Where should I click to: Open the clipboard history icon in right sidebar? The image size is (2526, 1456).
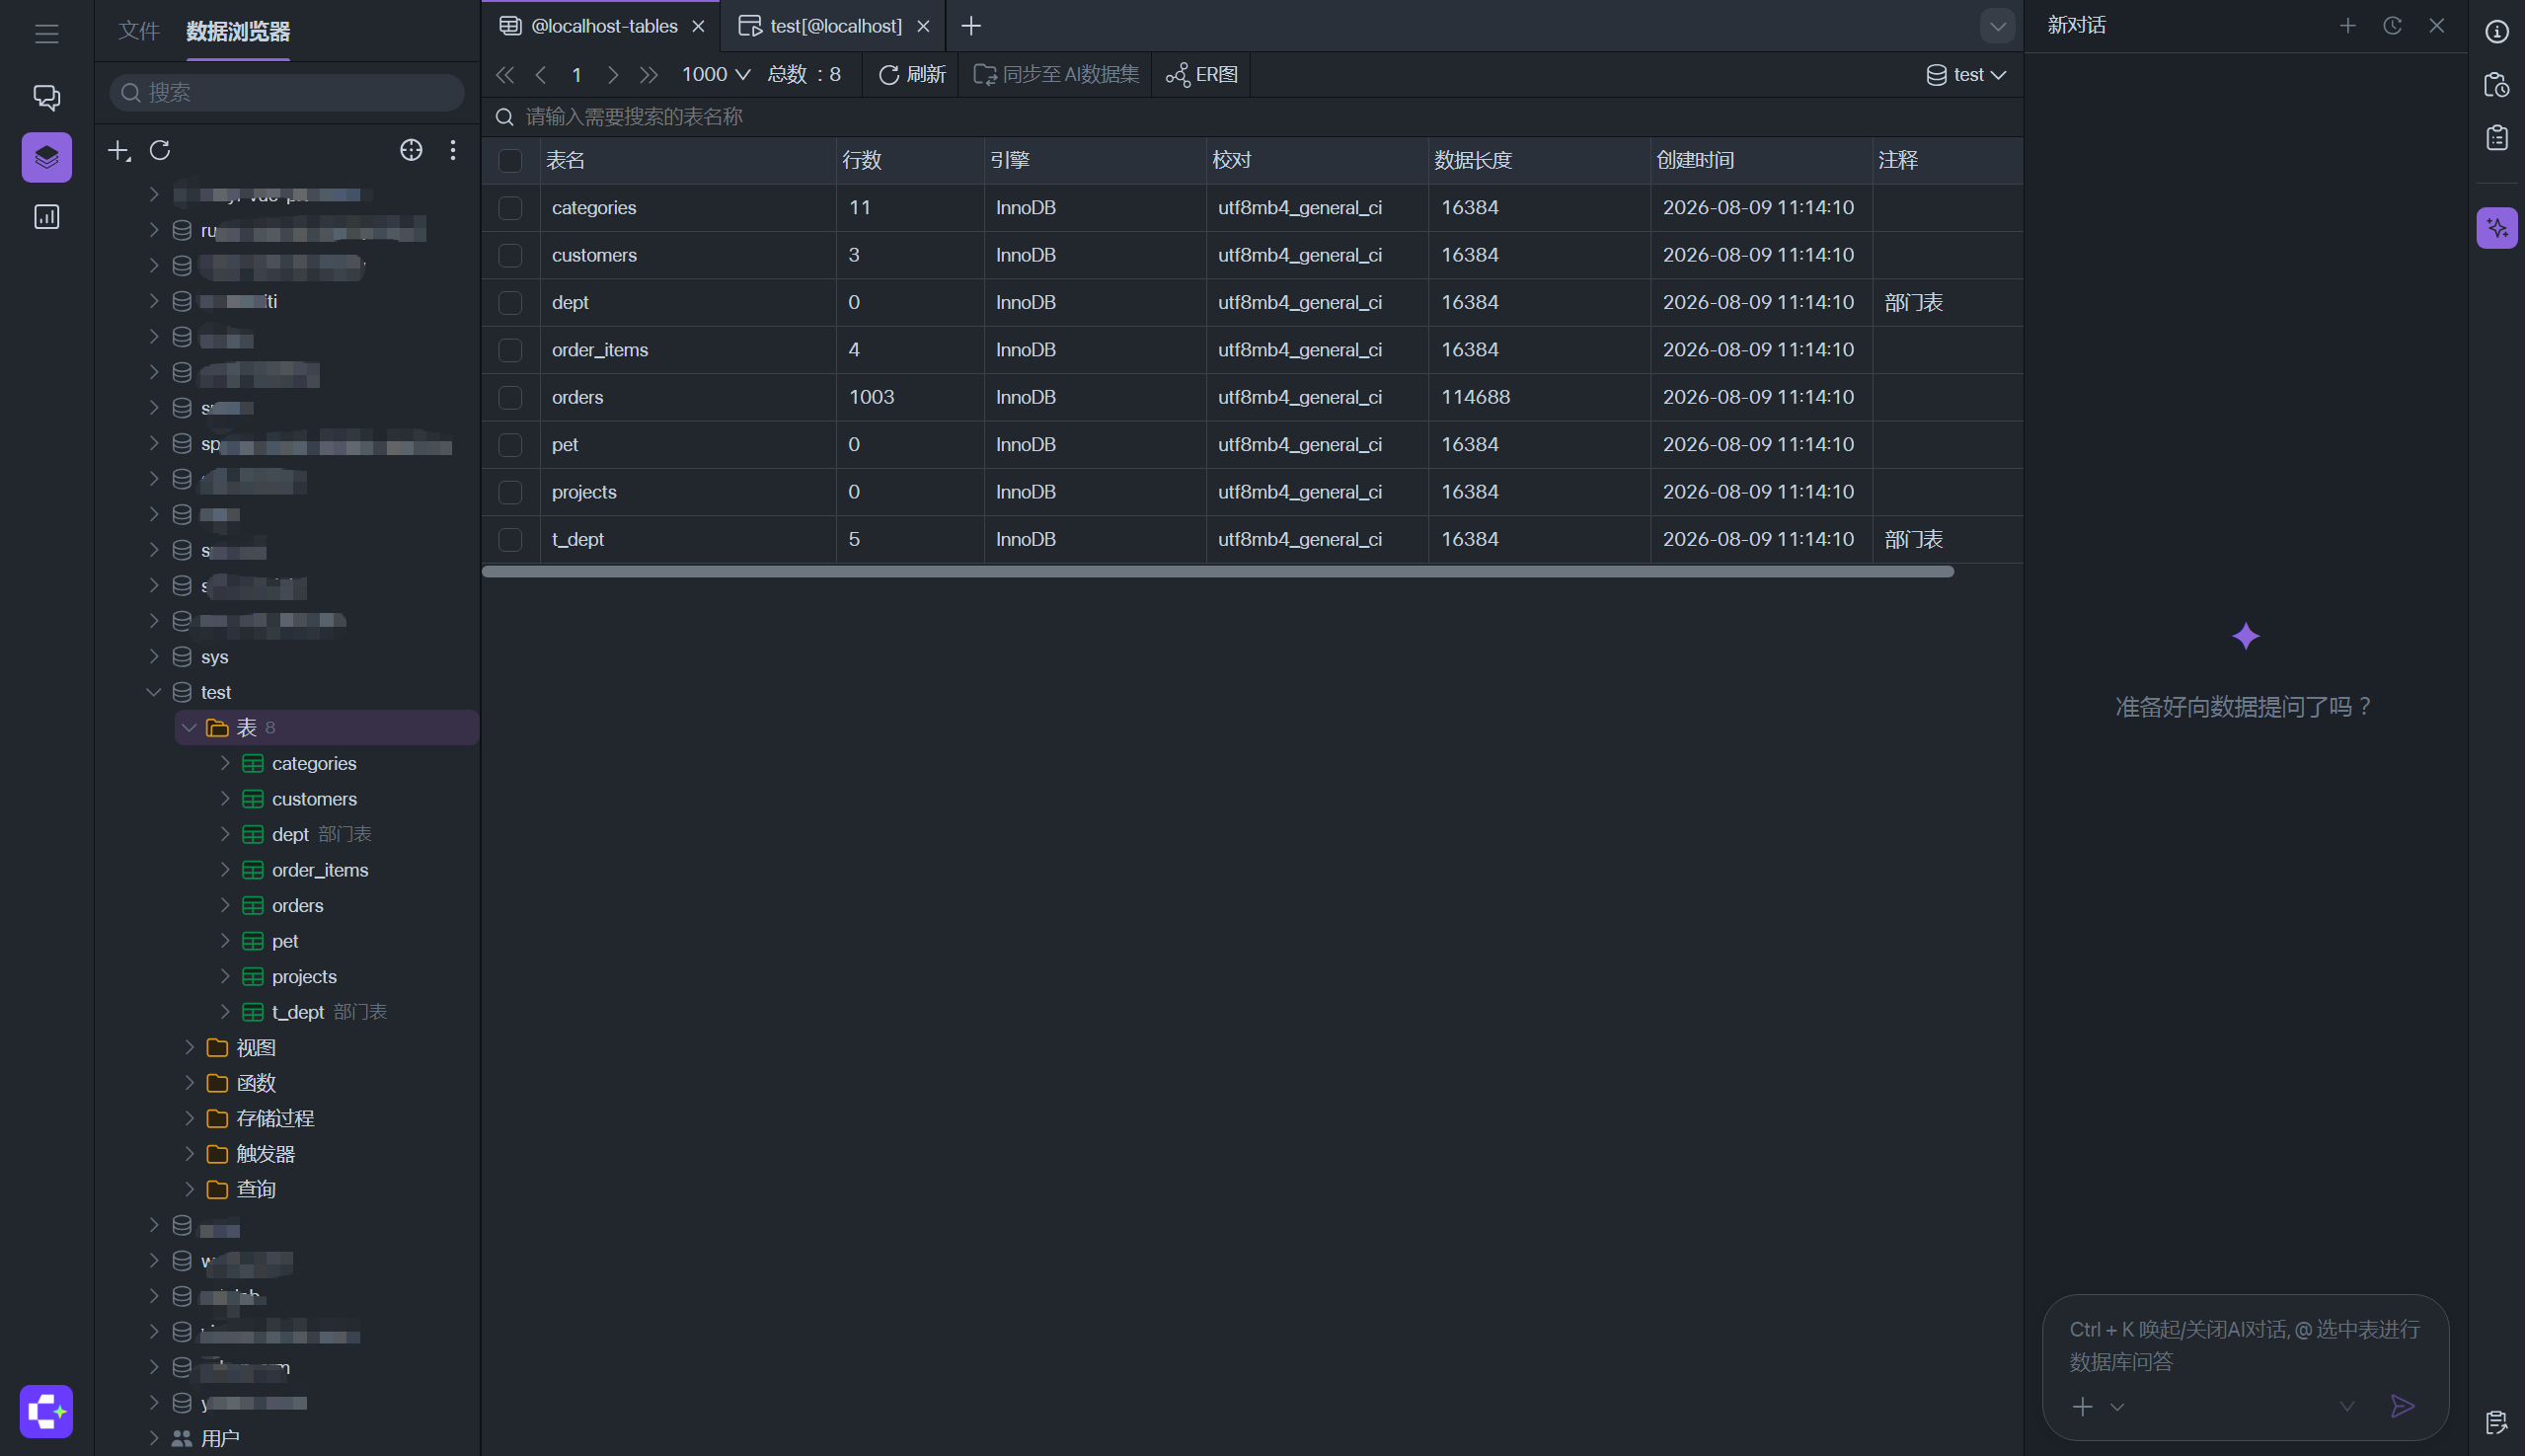(2497, 85)
